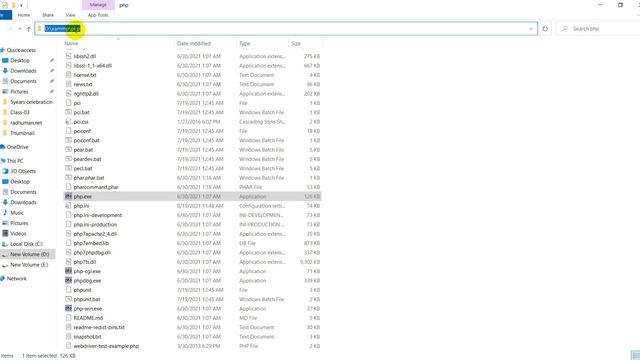
Task: Expand the address bar history dropdown
Action: pyautogui.click(x=531, y=29)
